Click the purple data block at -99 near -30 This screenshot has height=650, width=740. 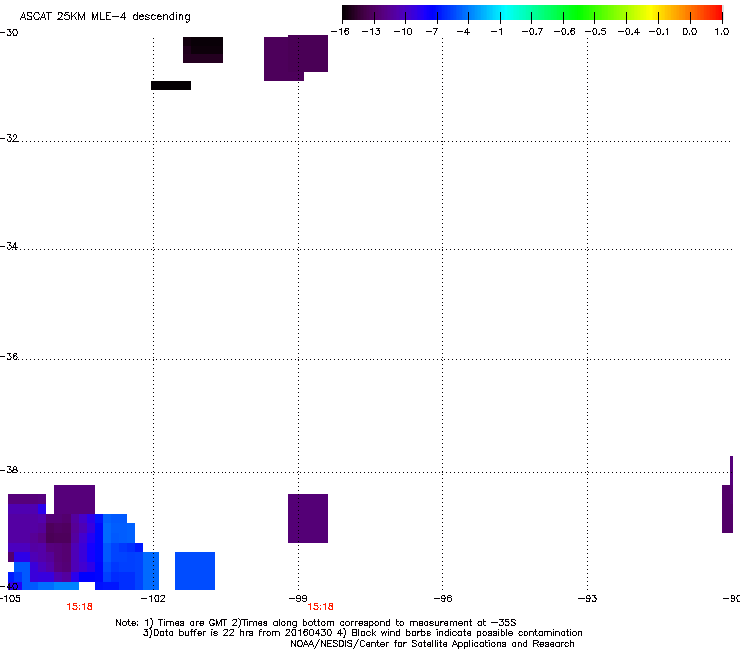(295, 58)
